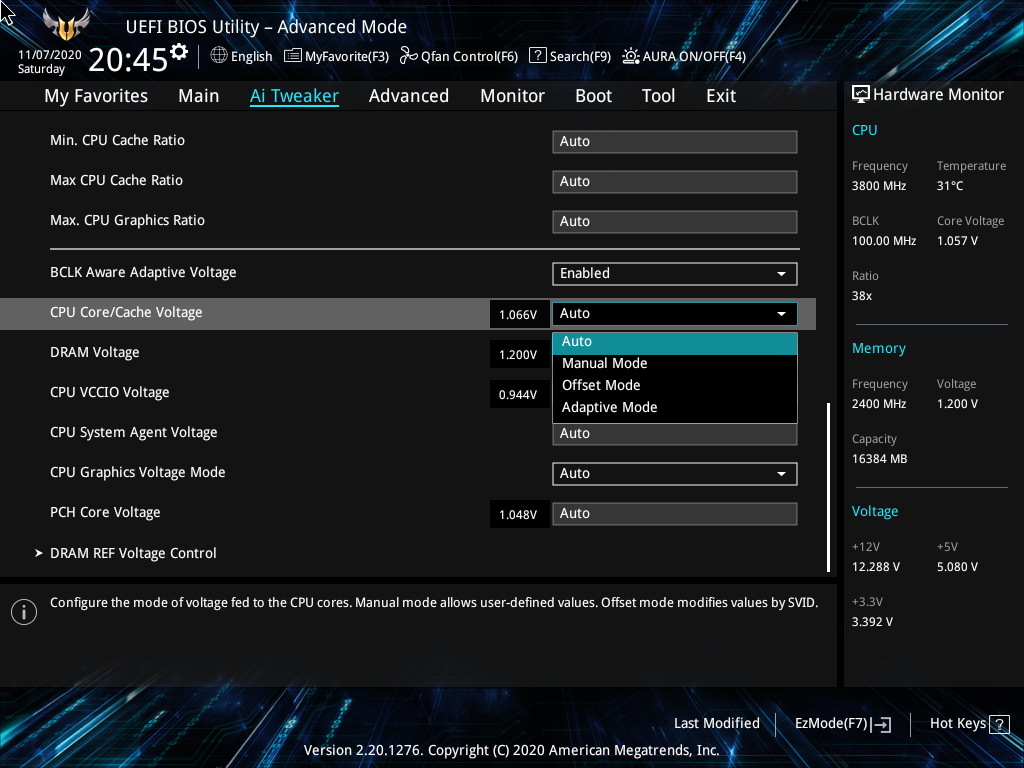The image size is (1024, 768).
Task: Click the Max CPU Cache Ratio field
Action: [x=674, y=181]
